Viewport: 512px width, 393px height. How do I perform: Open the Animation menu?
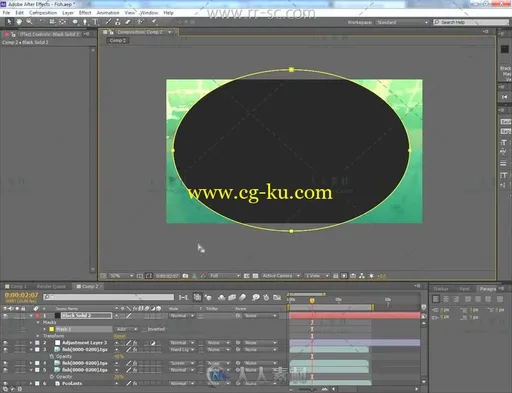coord(108,13)
